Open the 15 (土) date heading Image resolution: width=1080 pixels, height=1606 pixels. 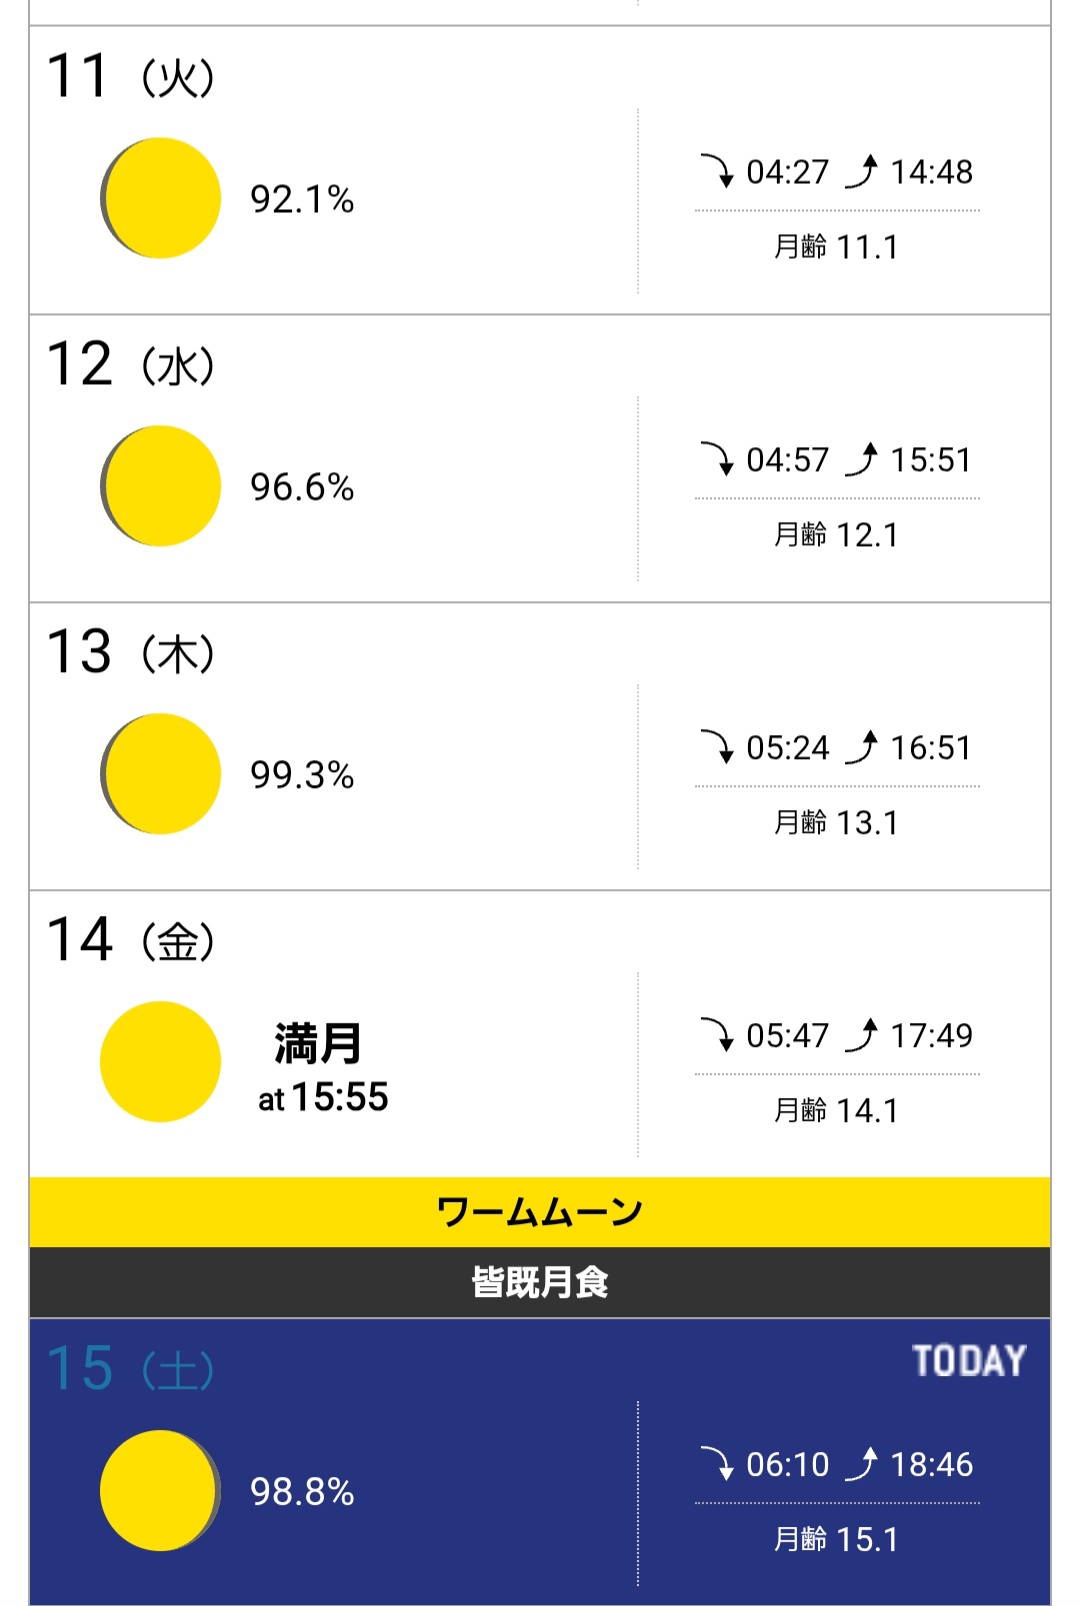pyautogui.click(x=131, y=1368)
